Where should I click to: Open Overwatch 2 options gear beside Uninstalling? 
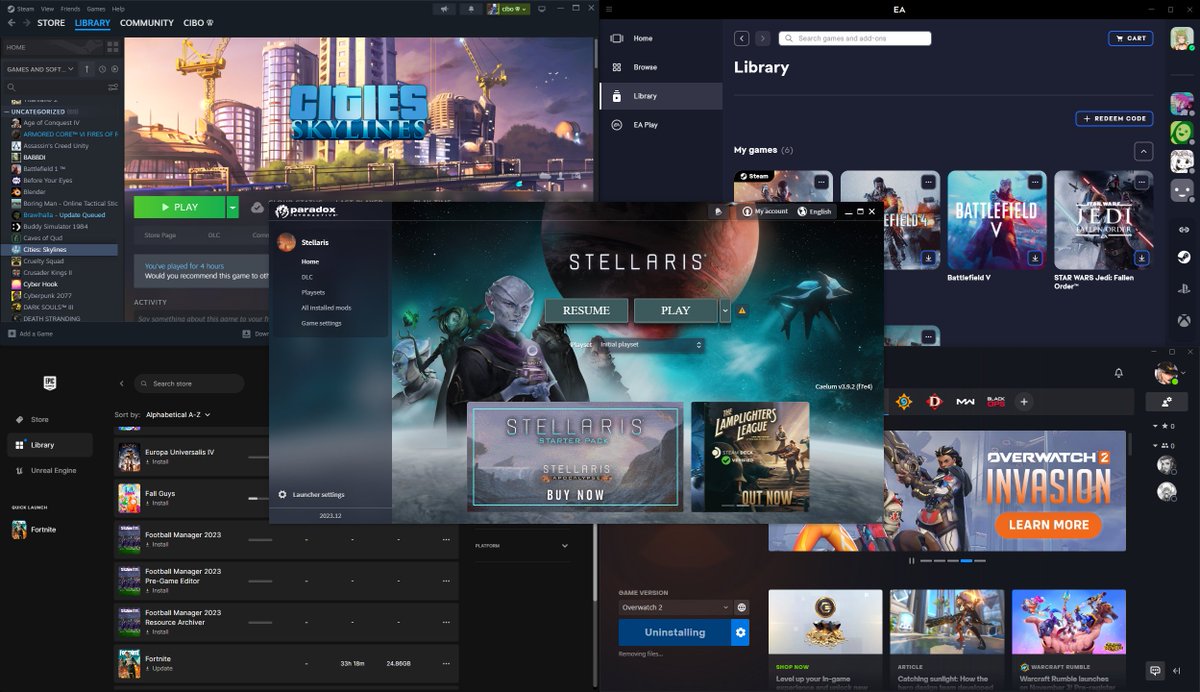point(740,632)
